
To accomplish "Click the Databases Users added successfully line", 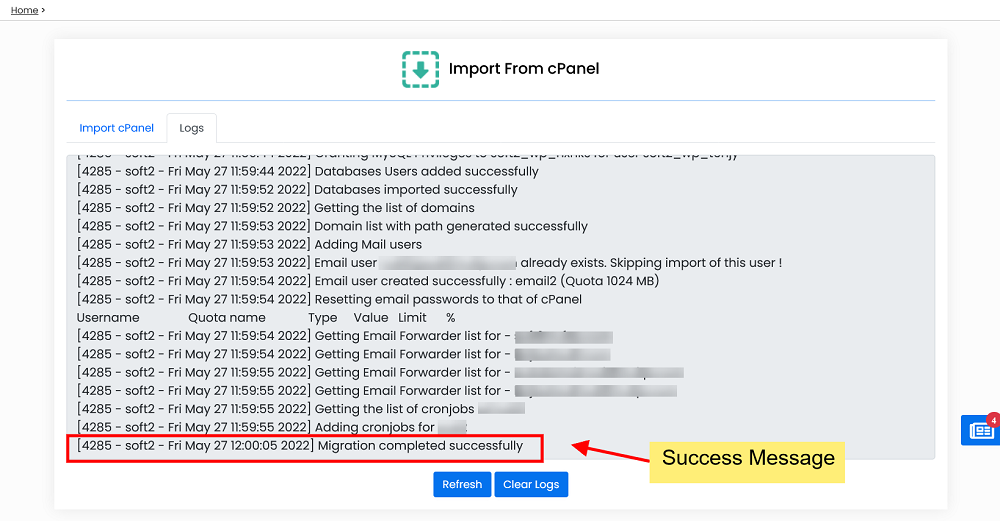I will (x=308, y=172).
